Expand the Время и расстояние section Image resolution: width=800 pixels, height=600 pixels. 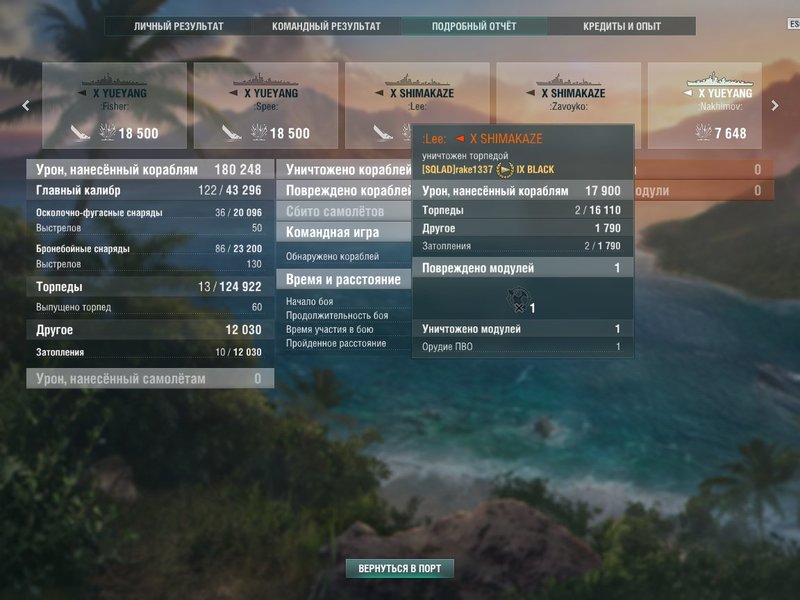coord(343,279)
